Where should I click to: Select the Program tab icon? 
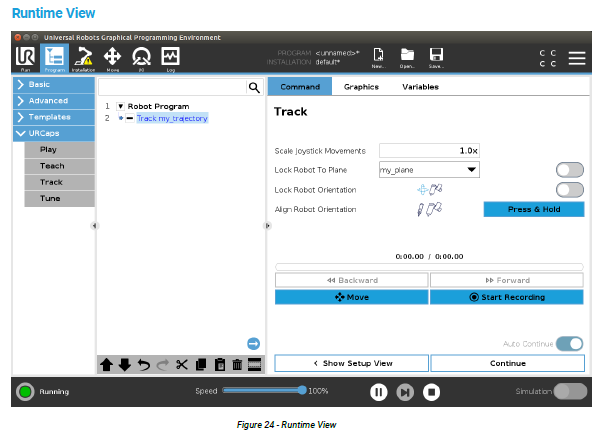pos(54,58)
